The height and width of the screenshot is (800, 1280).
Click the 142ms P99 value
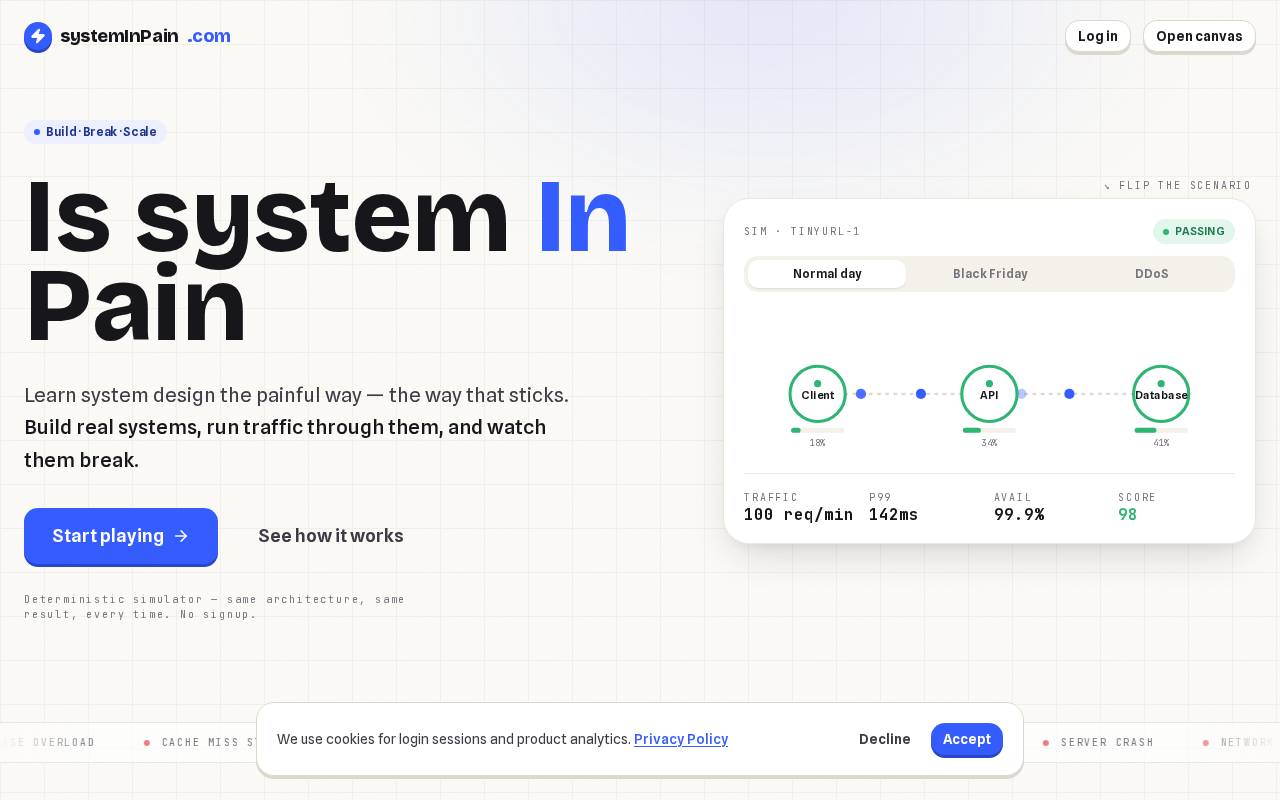[x=893, y=515]
